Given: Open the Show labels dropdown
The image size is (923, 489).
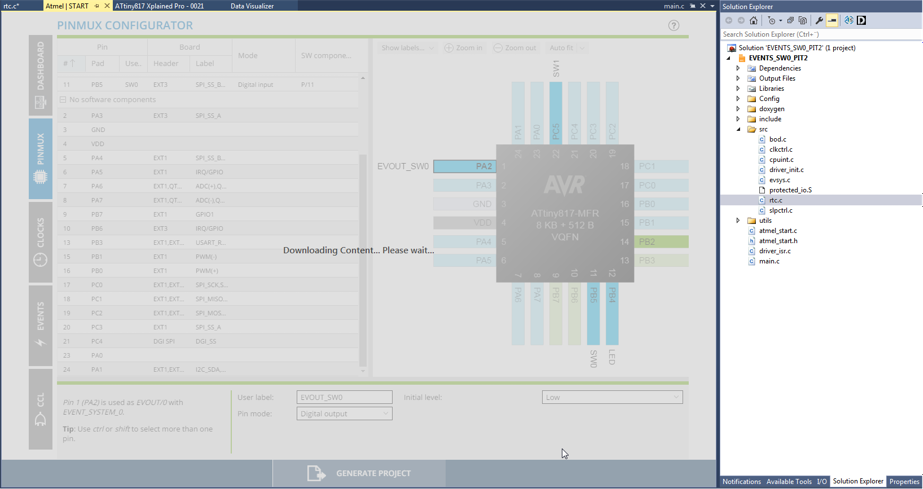Looking at the screenshot, I should tap(408, 48).
